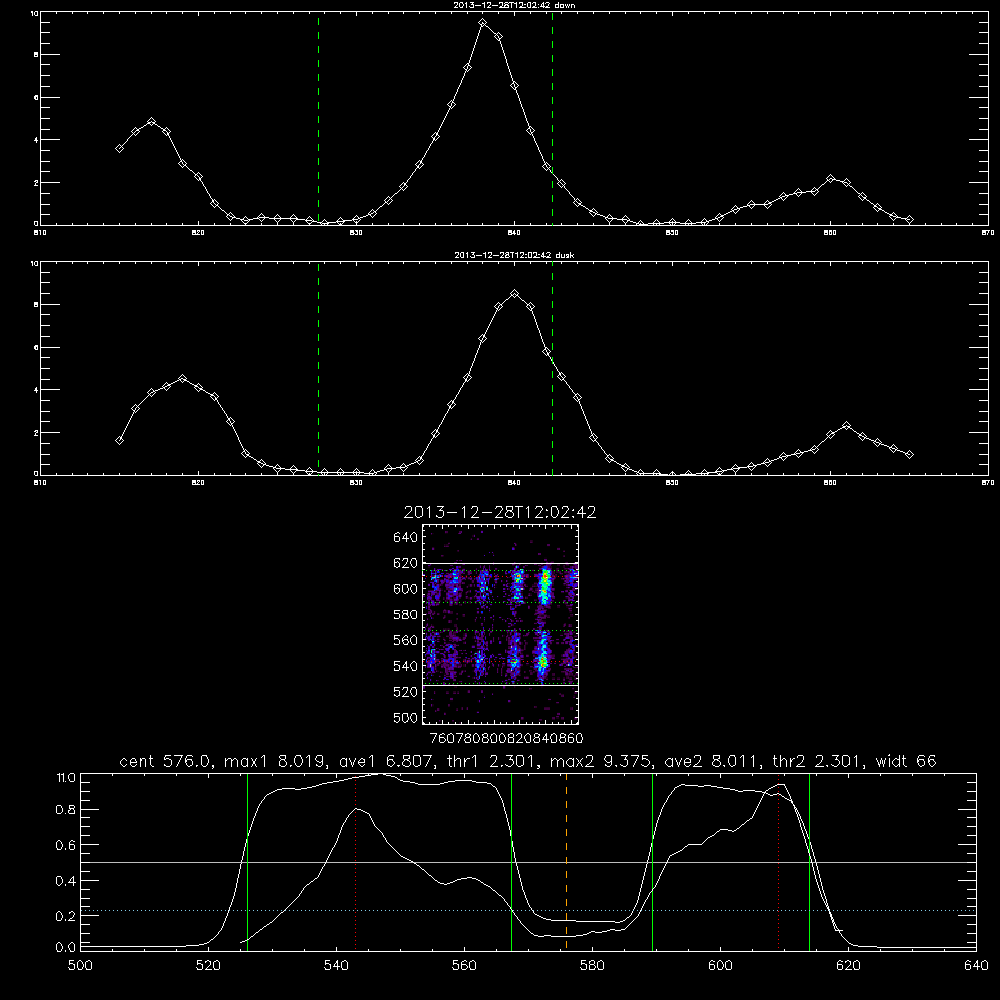Image resolution: width=1000 pixels, height=1000 pixels.
Task: Click the heatmap y-axis label 540
Action: point(406,666)
